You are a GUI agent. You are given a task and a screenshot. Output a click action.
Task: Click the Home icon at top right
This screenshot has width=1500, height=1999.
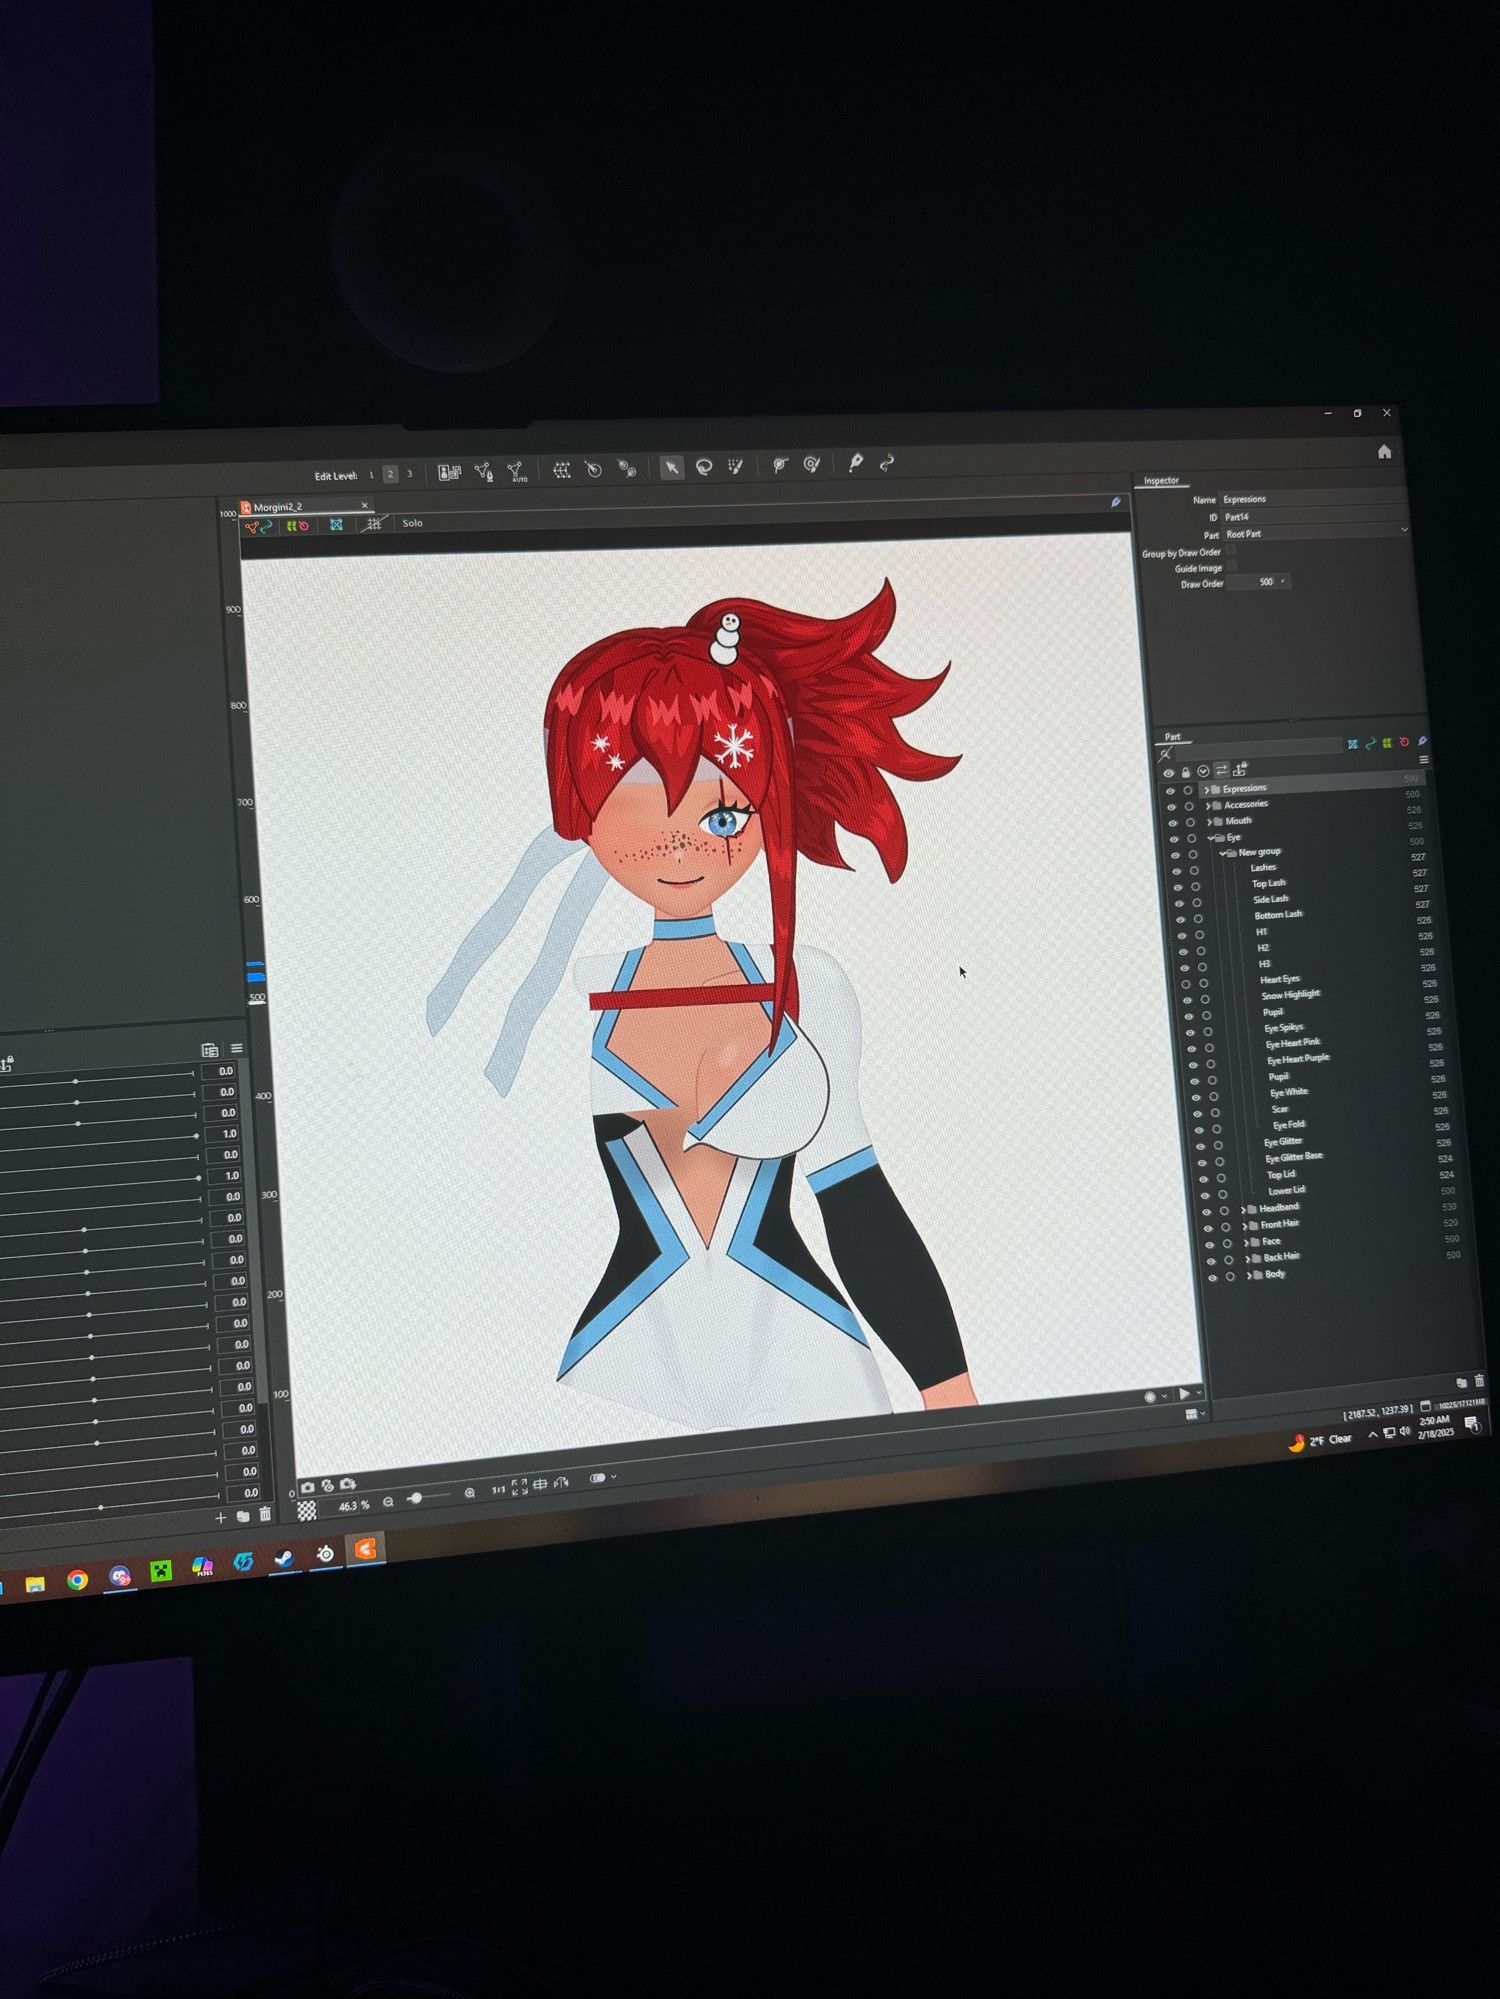pos(1385,451)
